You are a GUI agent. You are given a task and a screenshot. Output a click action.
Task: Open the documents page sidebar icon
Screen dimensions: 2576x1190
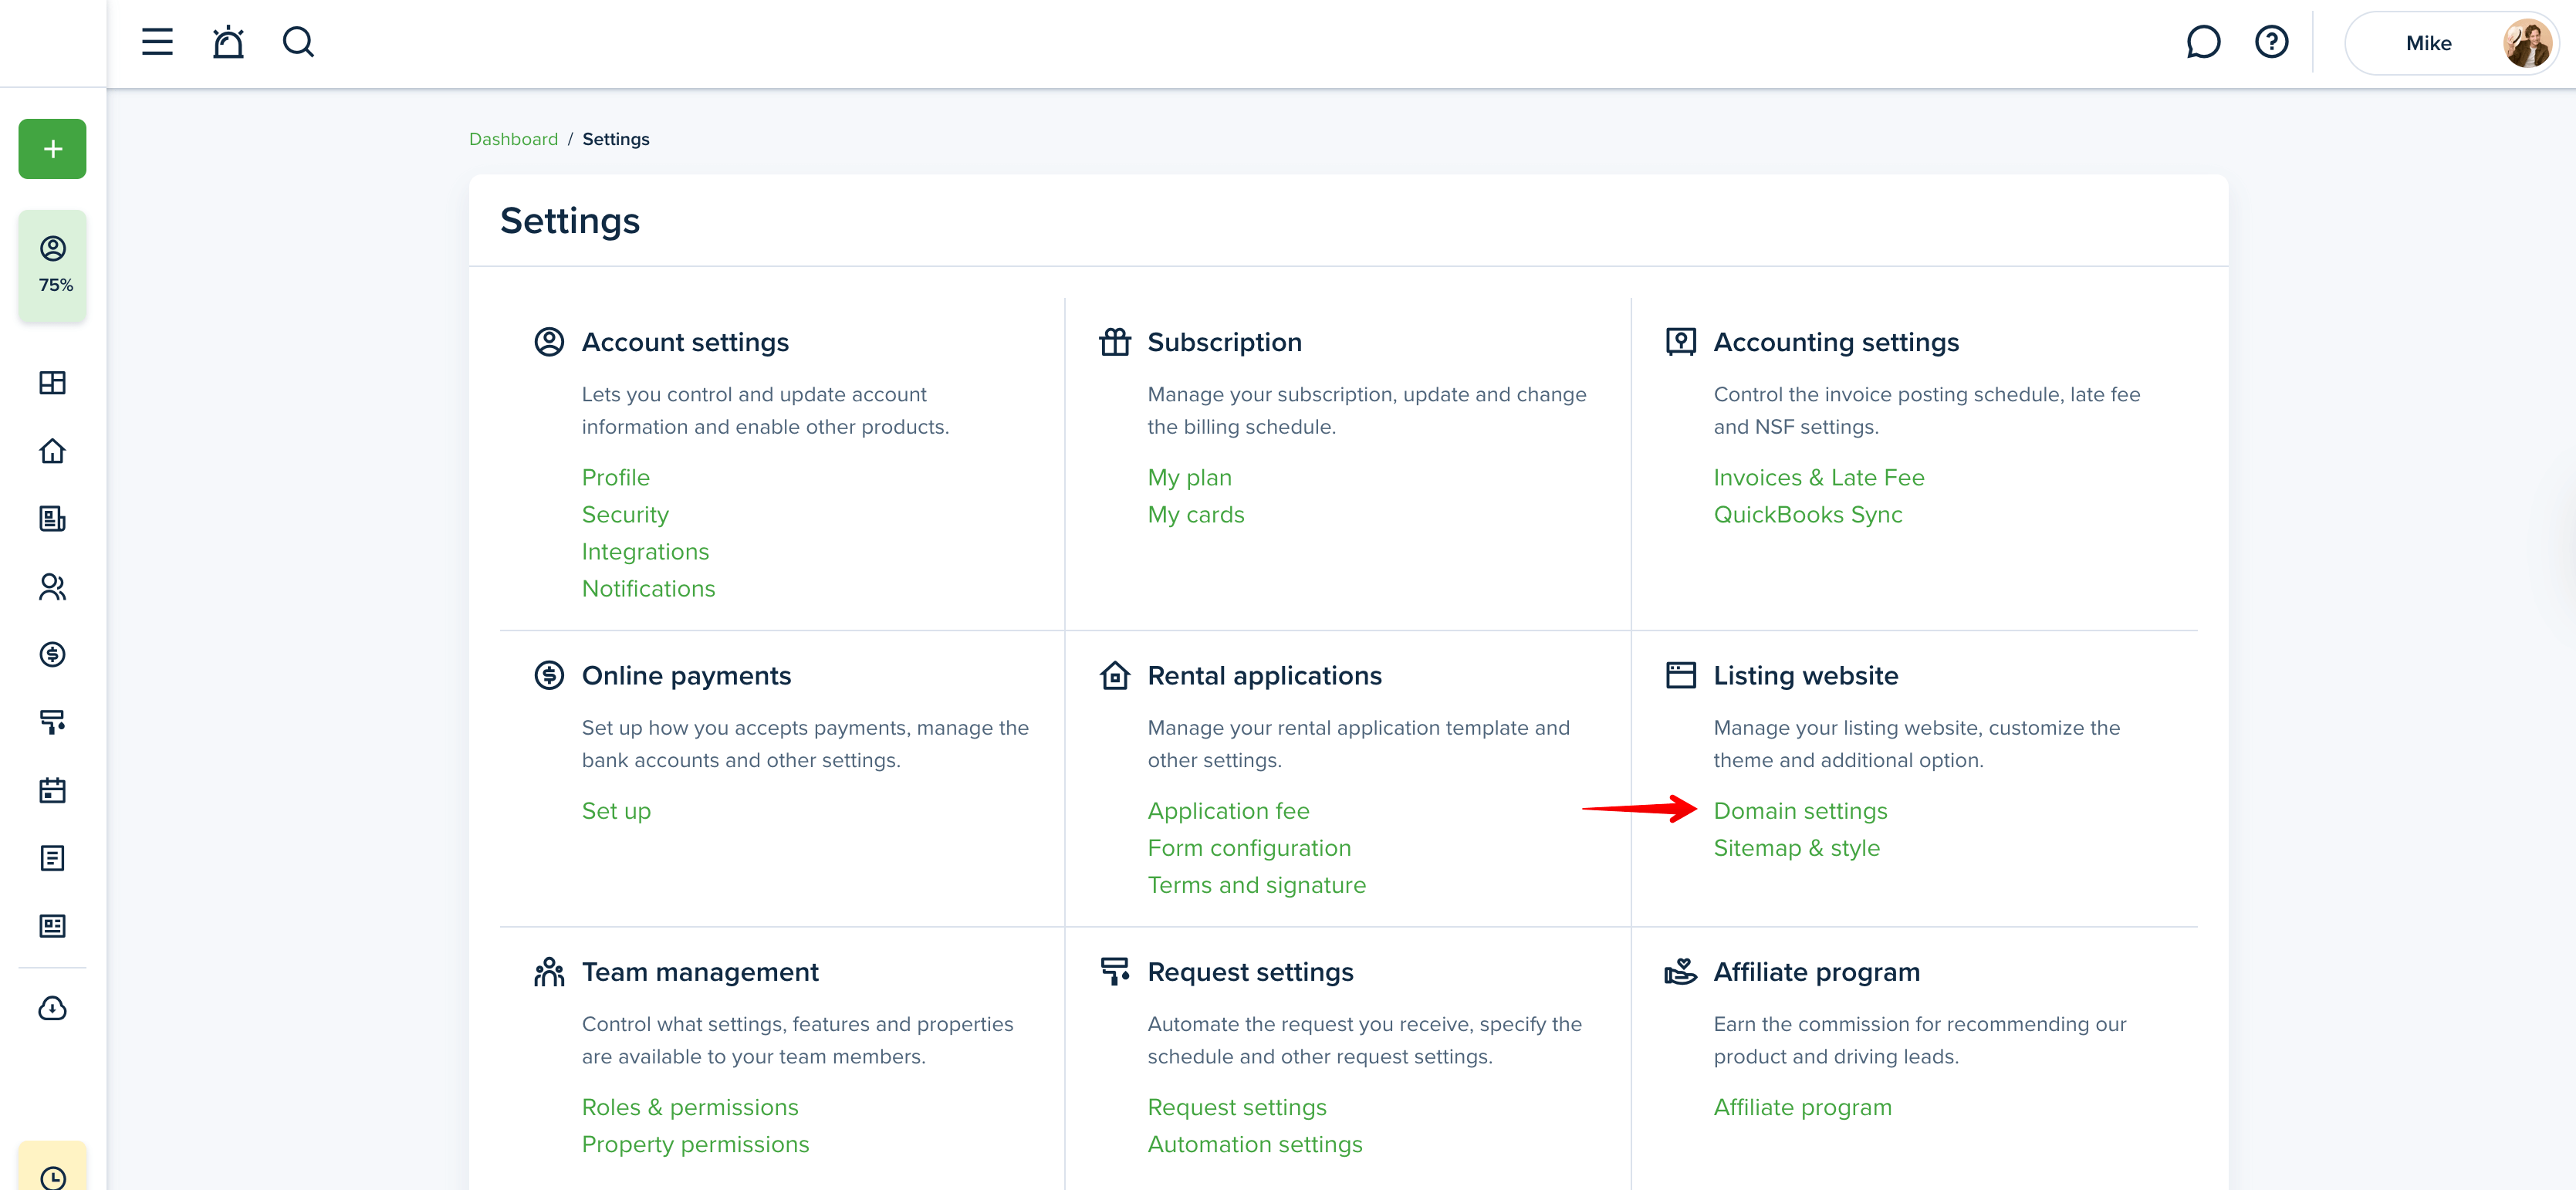coord(52,858)
